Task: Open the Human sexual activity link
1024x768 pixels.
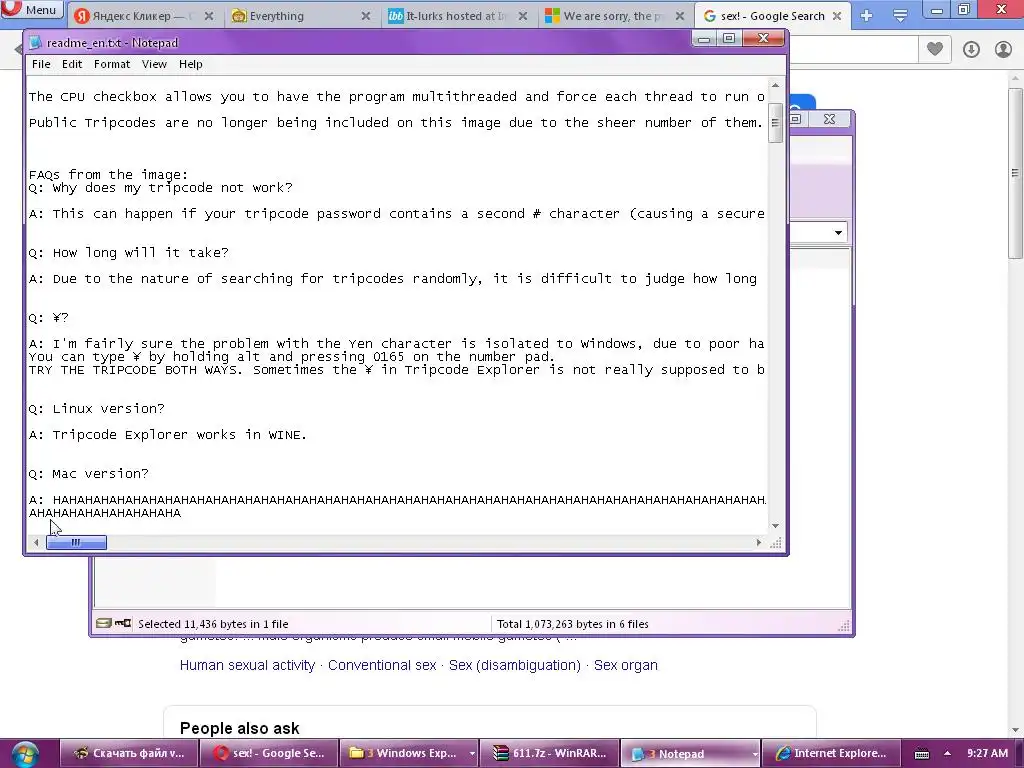Action: click(247, 665)
